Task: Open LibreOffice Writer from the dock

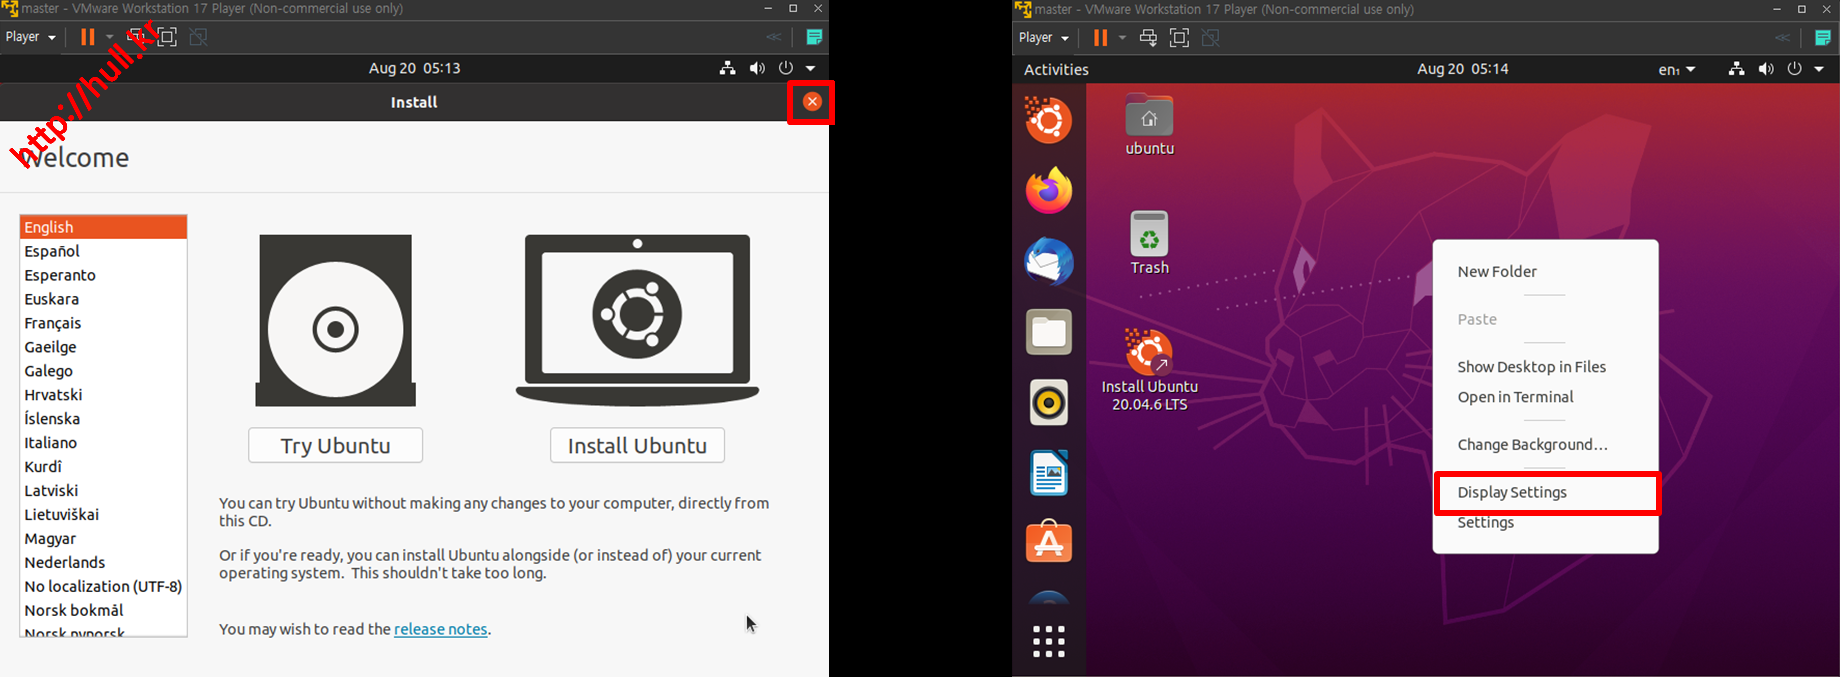Action: pyautogui.click(x=1049, y=473)
